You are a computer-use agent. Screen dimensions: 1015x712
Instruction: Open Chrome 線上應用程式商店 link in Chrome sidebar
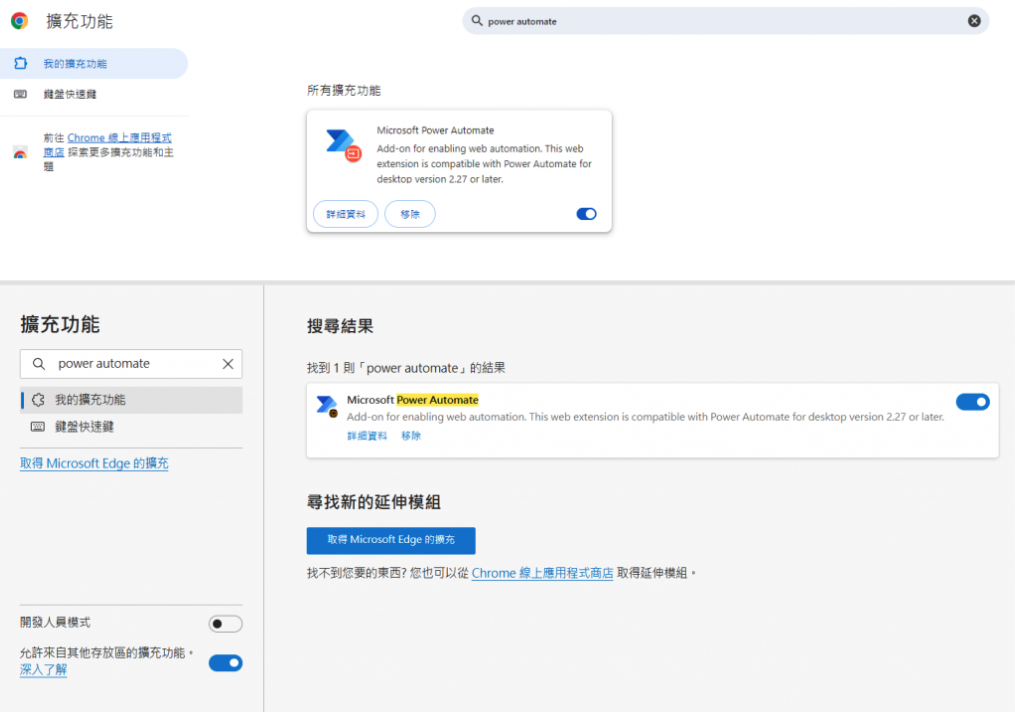point(119,138)
